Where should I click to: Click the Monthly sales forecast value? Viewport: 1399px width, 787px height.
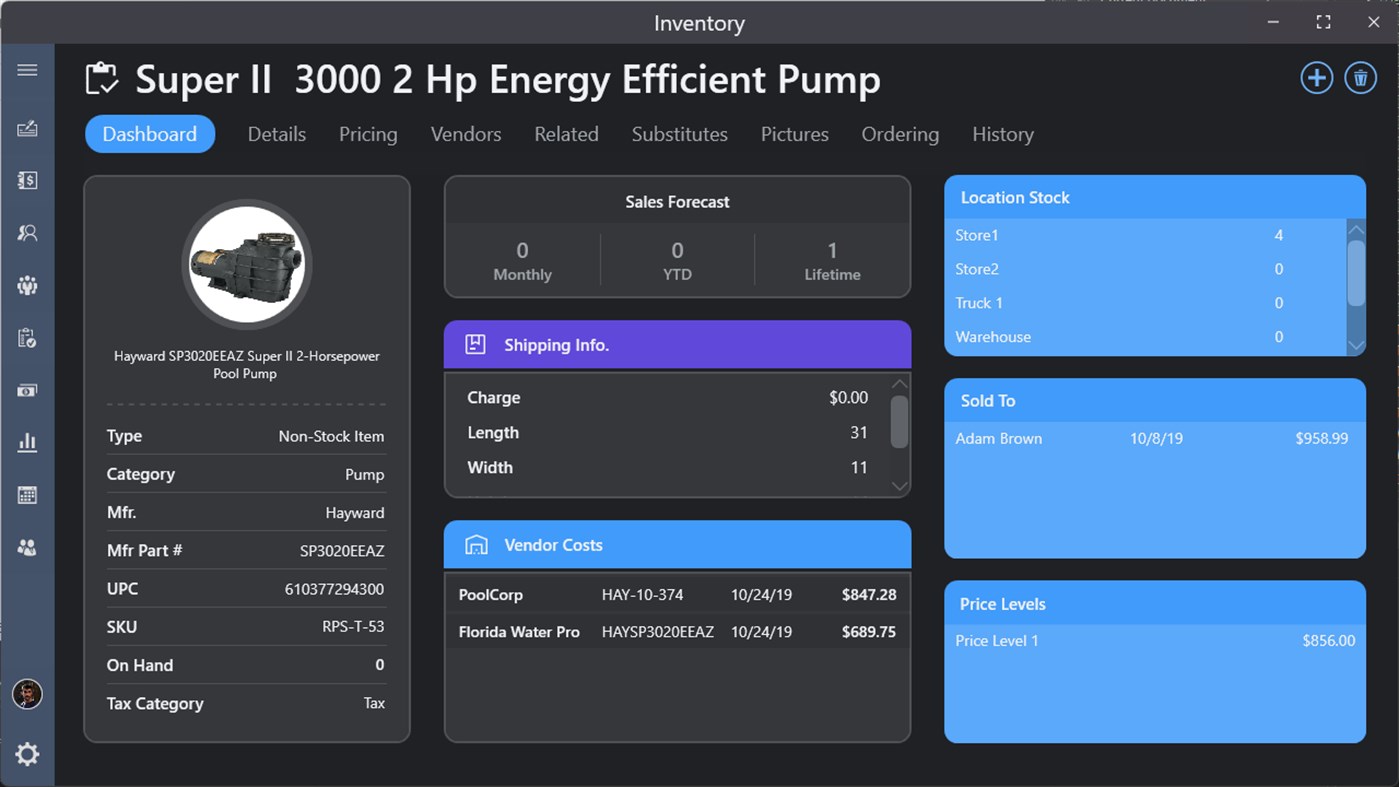click(522, 250)
